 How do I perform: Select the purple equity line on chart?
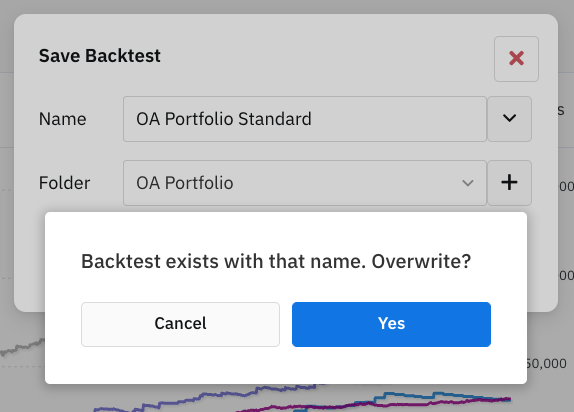[x=205, y=397]
